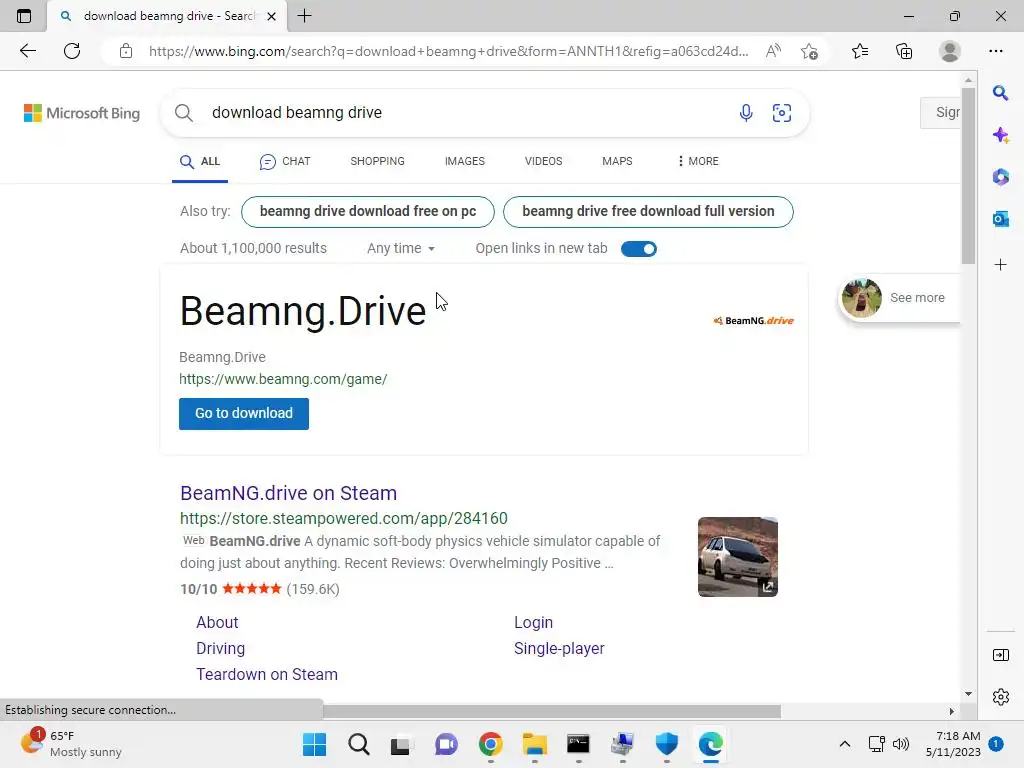The height and width of the screenshot is (768, 1024).
Task: Open the About sublink
Action: (217, 622)
